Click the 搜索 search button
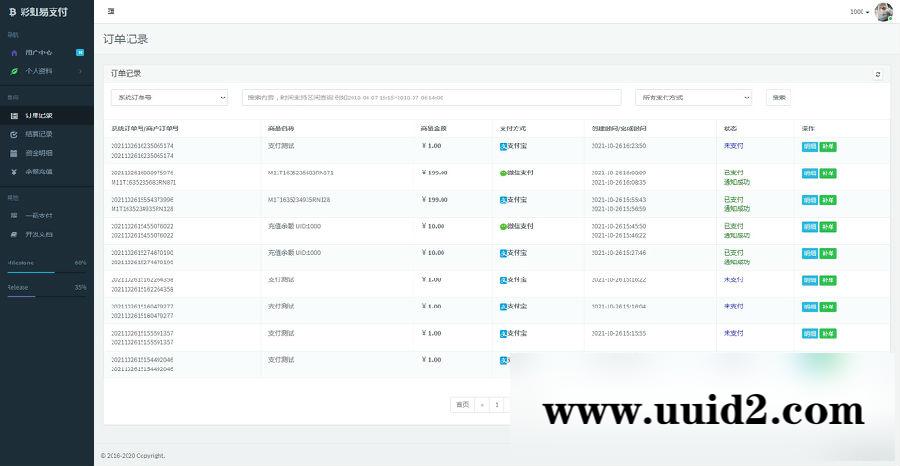The image size is (900, 466). click(778, 97)
